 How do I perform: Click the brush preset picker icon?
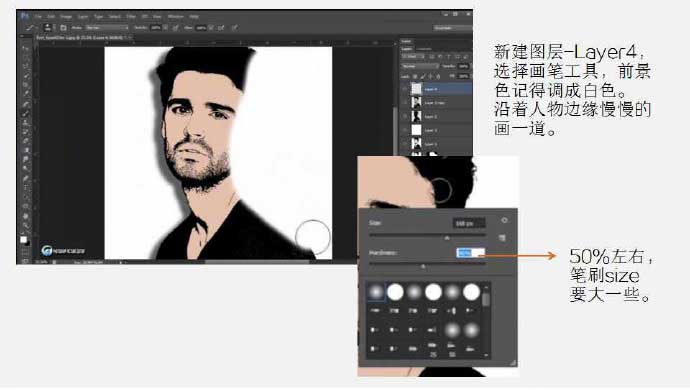click(x=48, y=27)
